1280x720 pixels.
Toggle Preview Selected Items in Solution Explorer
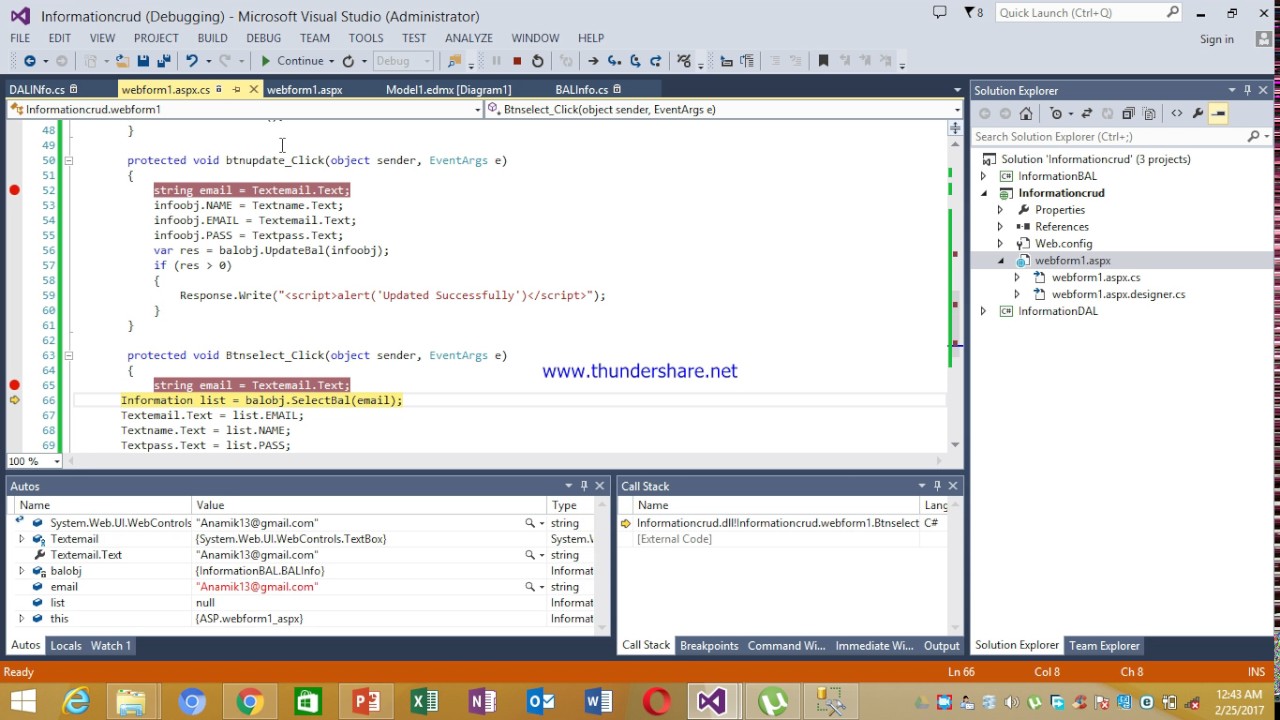click(x=1218, y=113)
